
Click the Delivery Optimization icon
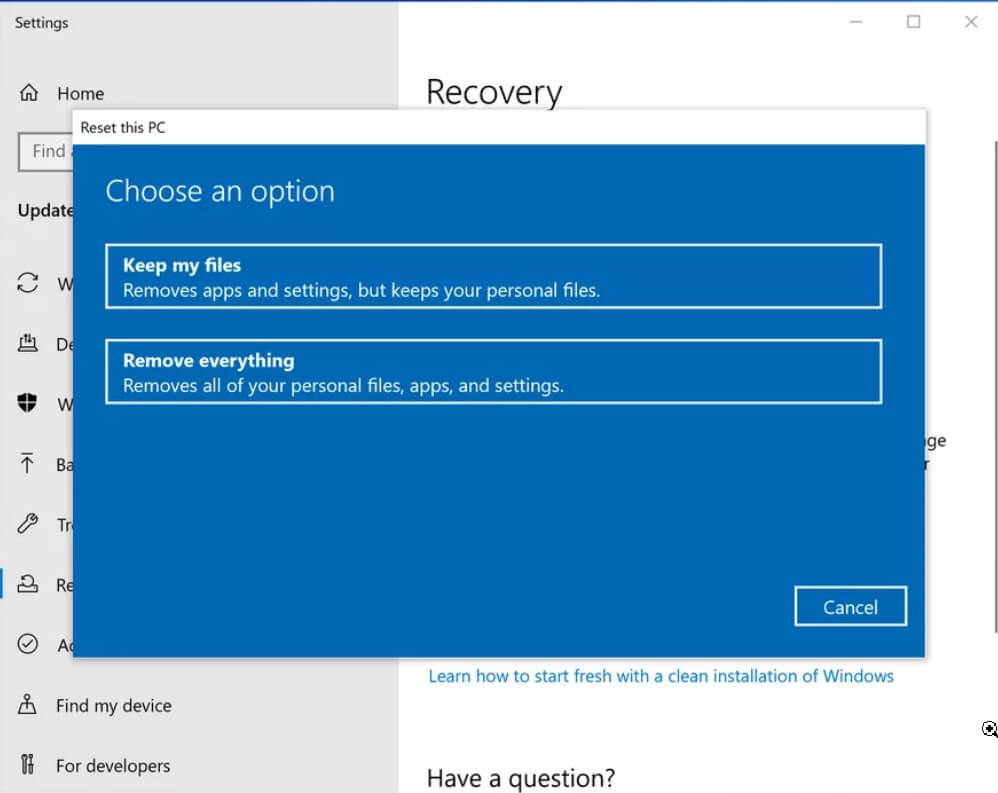point(27,343)
